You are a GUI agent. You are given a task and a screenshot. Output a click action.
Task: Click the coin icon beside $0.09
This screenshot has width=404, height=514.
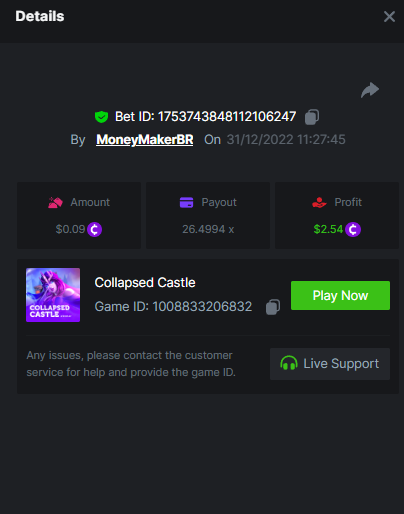point(95,229)
